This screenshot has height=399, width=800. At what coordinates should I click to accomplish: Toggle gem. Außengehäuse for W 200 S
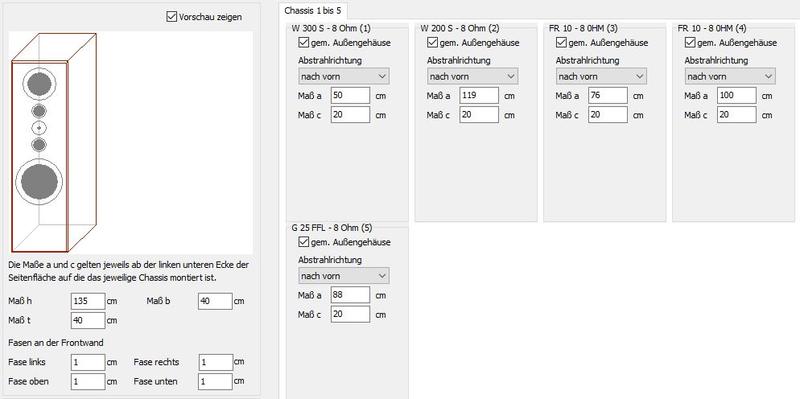coord(432,42)
